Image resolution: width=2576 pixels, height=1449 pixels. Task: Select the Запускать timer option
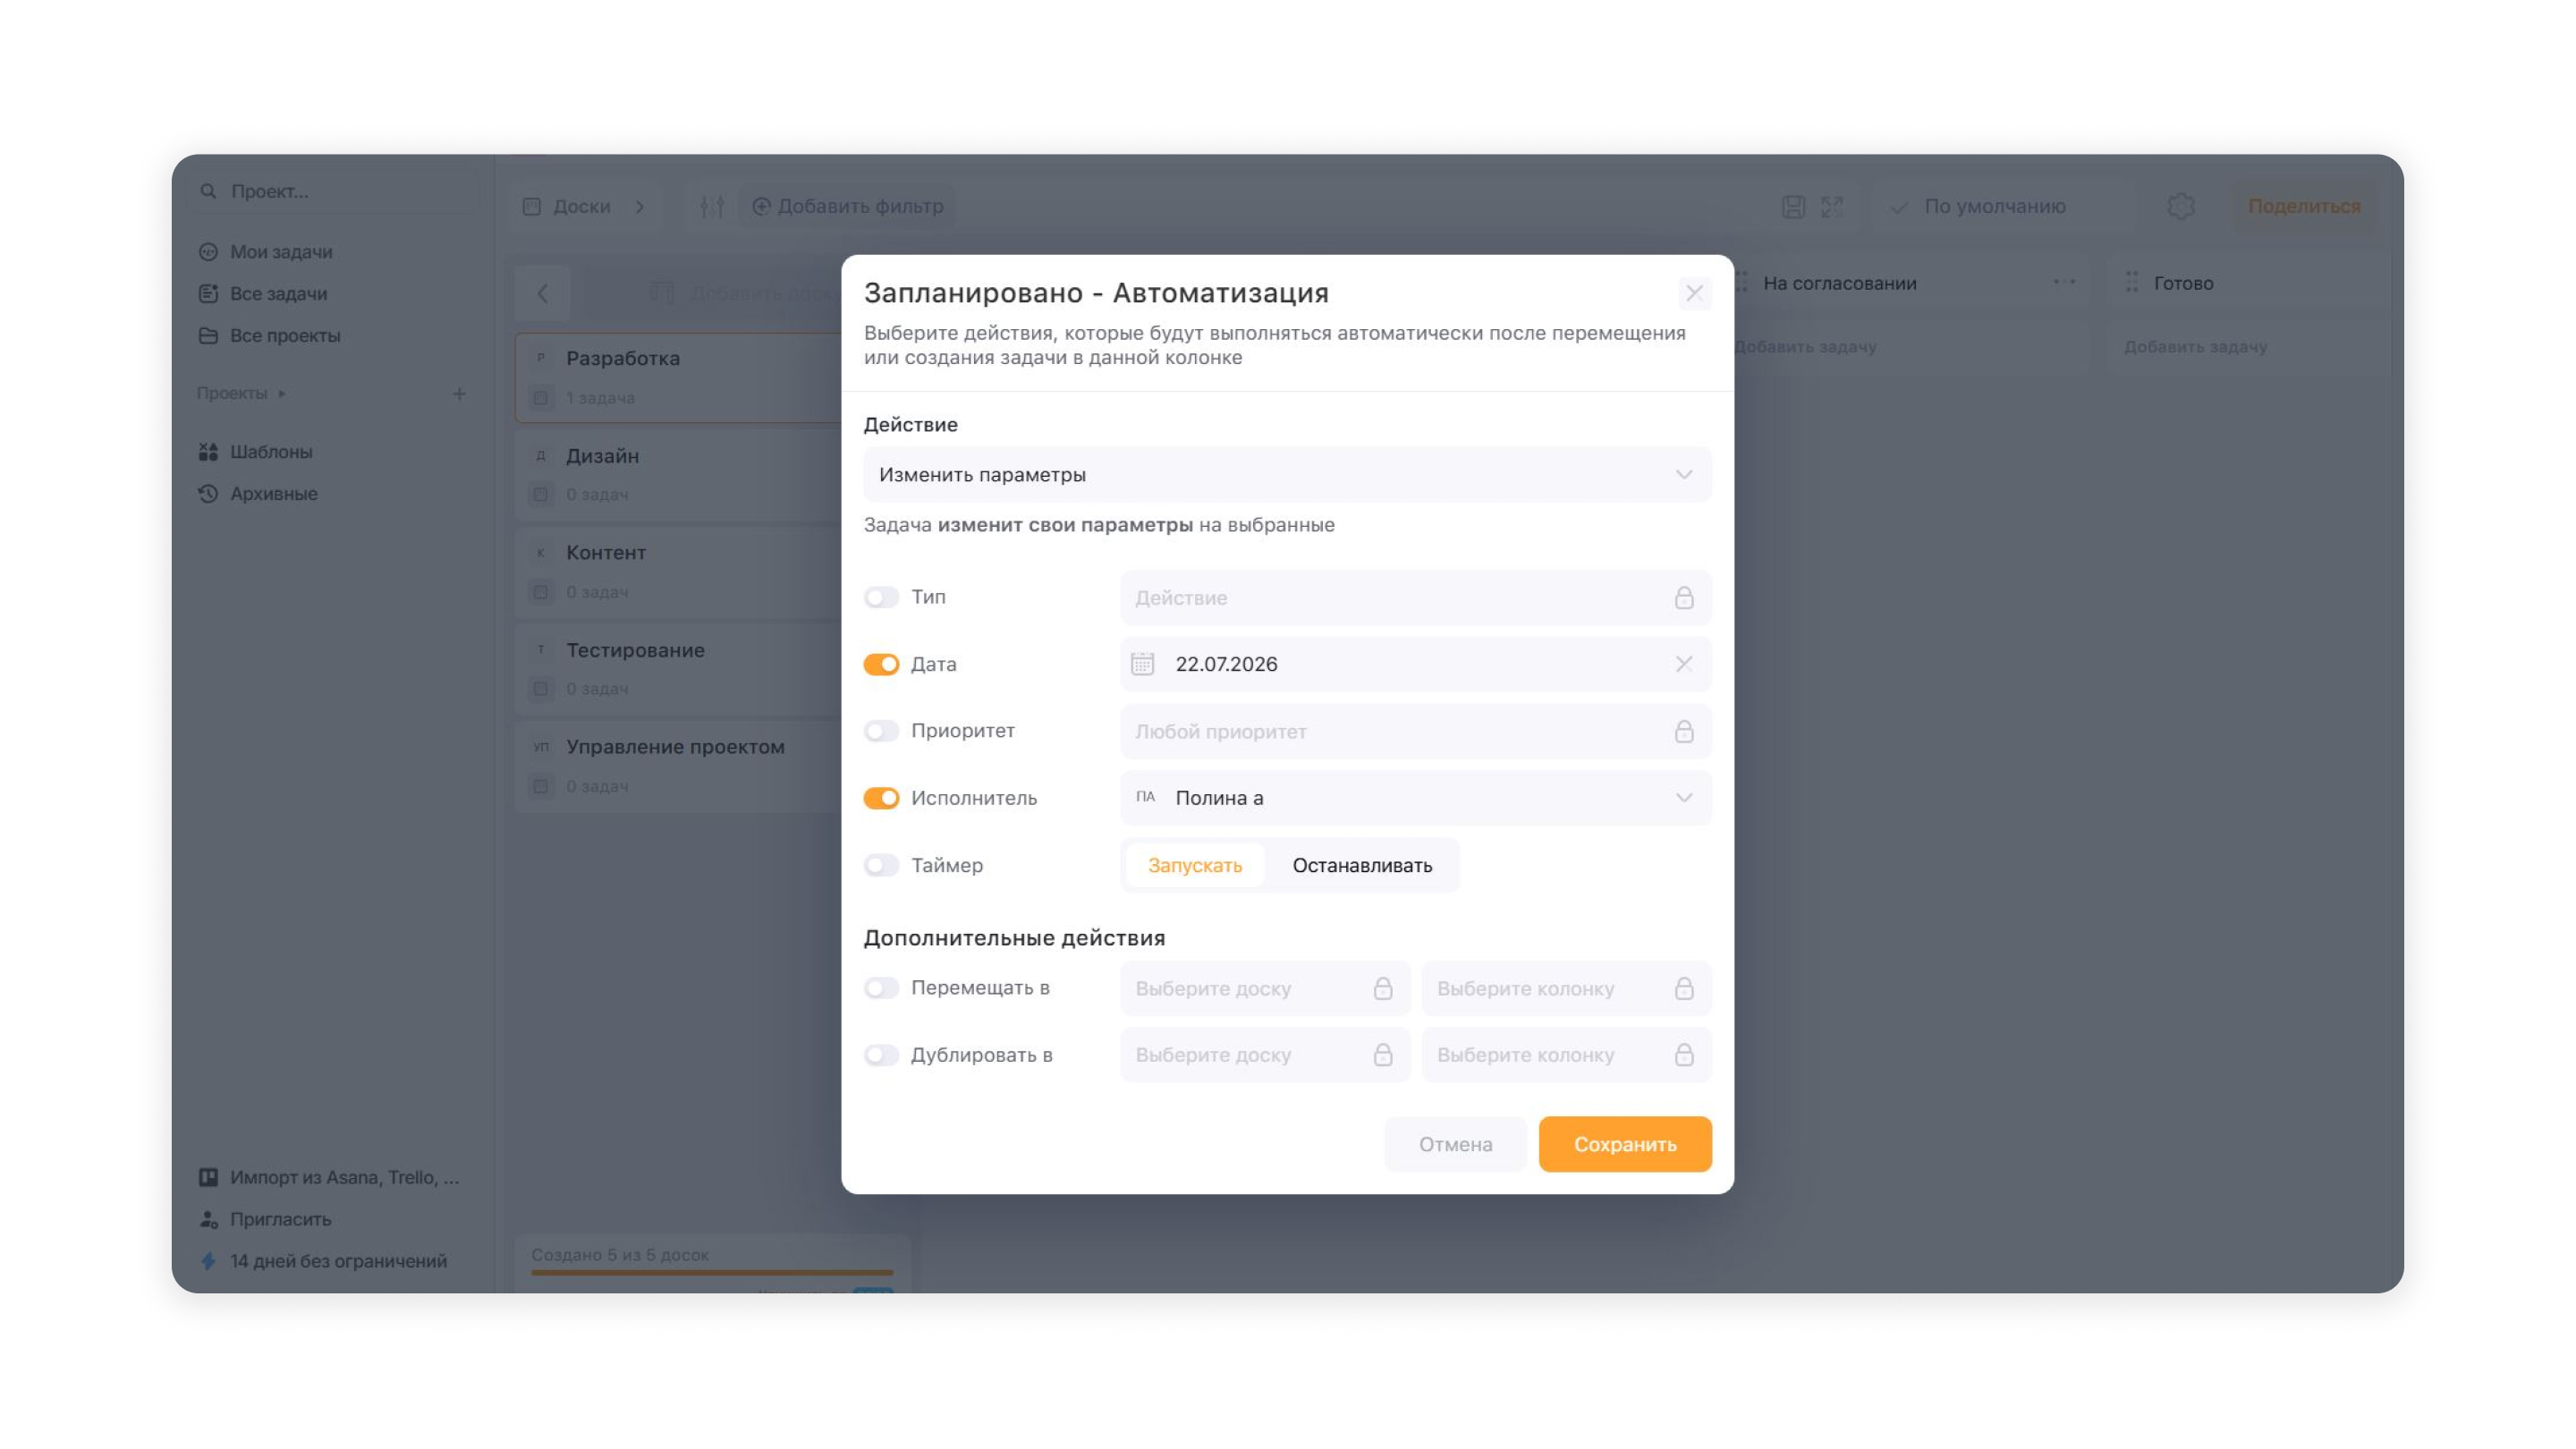coord(1194,865)
